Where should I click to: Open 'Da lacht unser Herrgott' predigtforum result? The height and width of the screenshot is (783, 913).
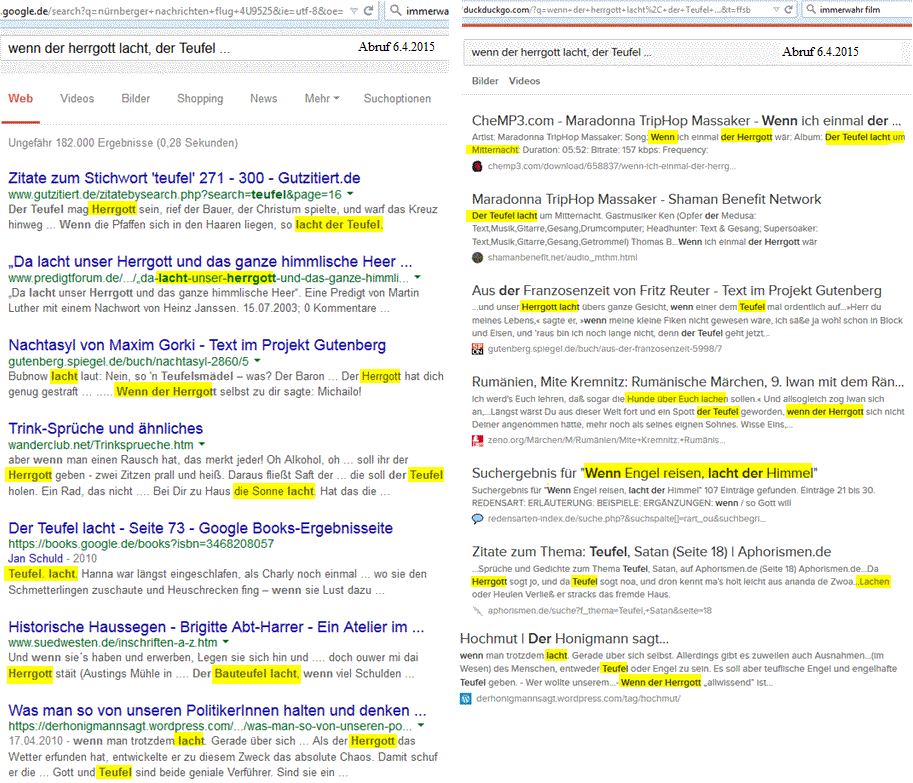(x=210, y=261)
